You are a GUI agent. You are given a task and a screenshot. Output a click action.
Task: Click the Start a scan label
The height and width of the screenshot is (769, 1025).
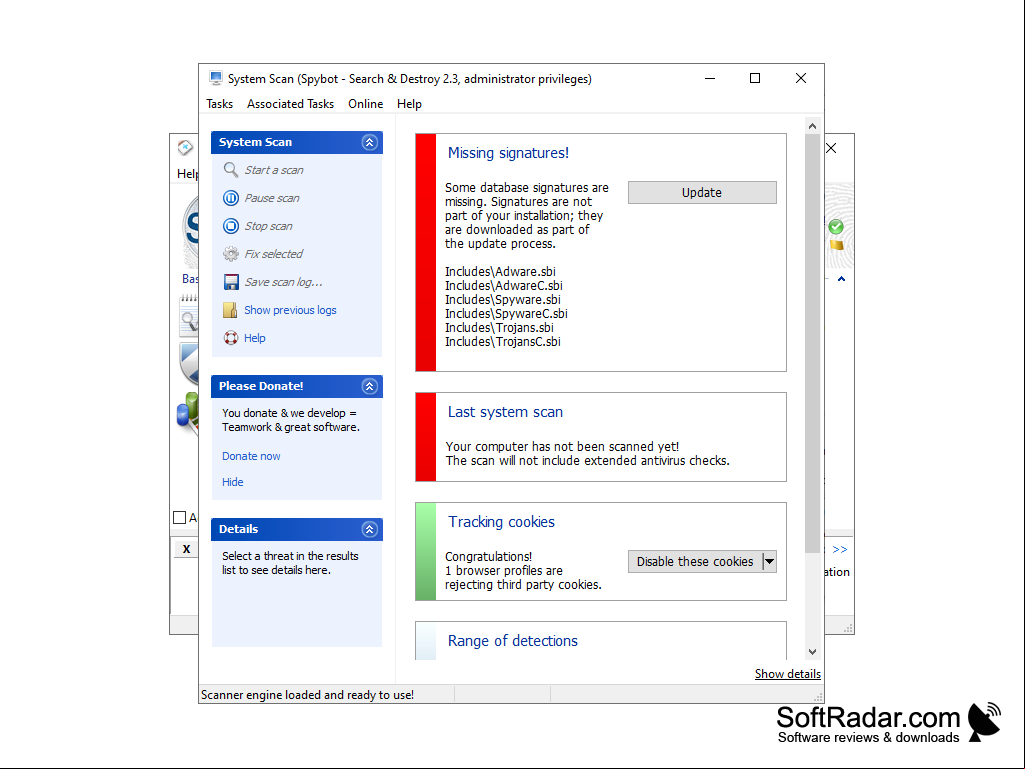(x=274, y=170)
